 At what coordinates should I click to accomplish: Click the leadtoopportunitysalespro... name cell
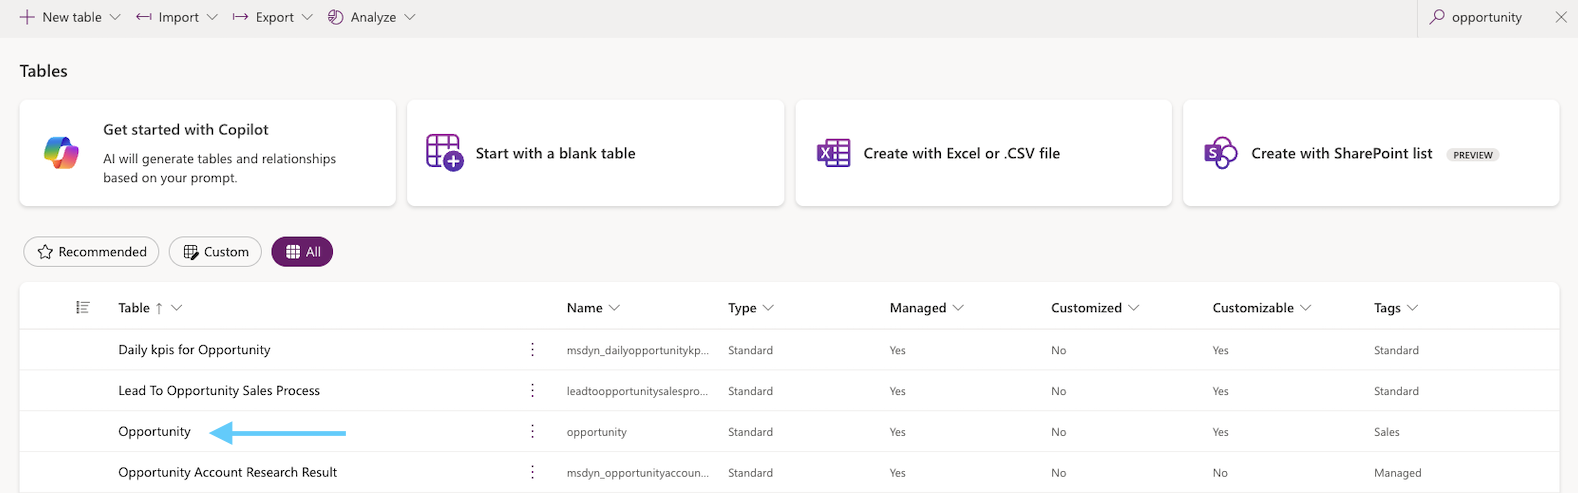637,392
